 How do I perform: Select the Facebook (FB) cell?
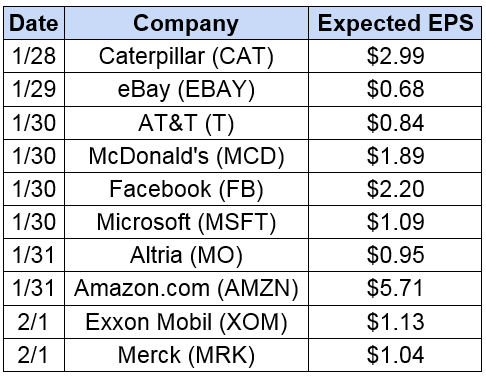click(186, 189)
